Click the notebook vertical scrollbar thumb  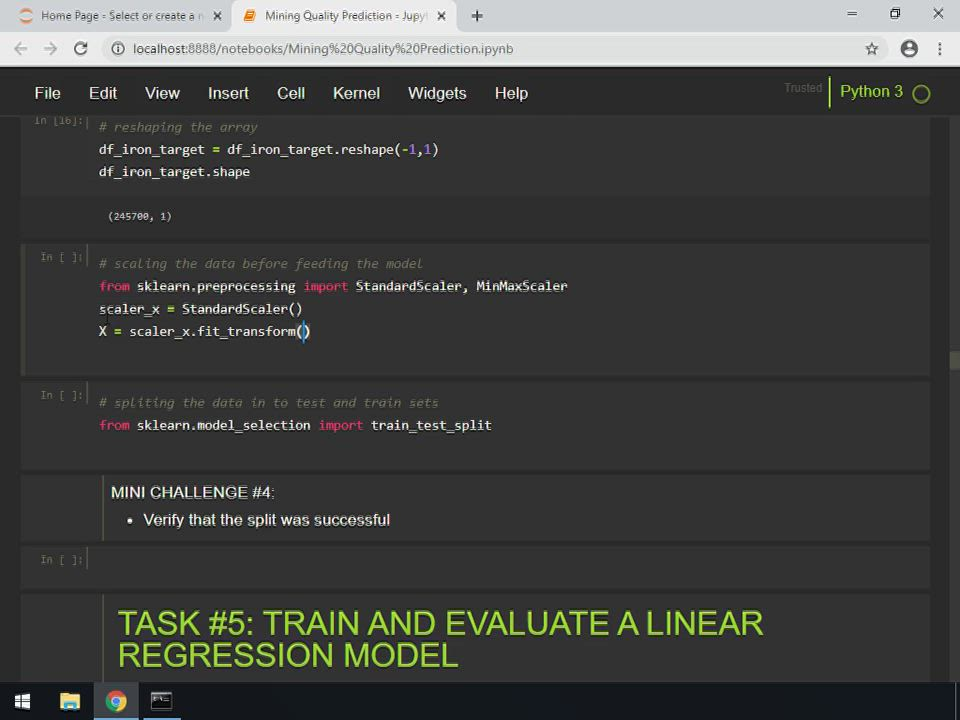(954, 361)
